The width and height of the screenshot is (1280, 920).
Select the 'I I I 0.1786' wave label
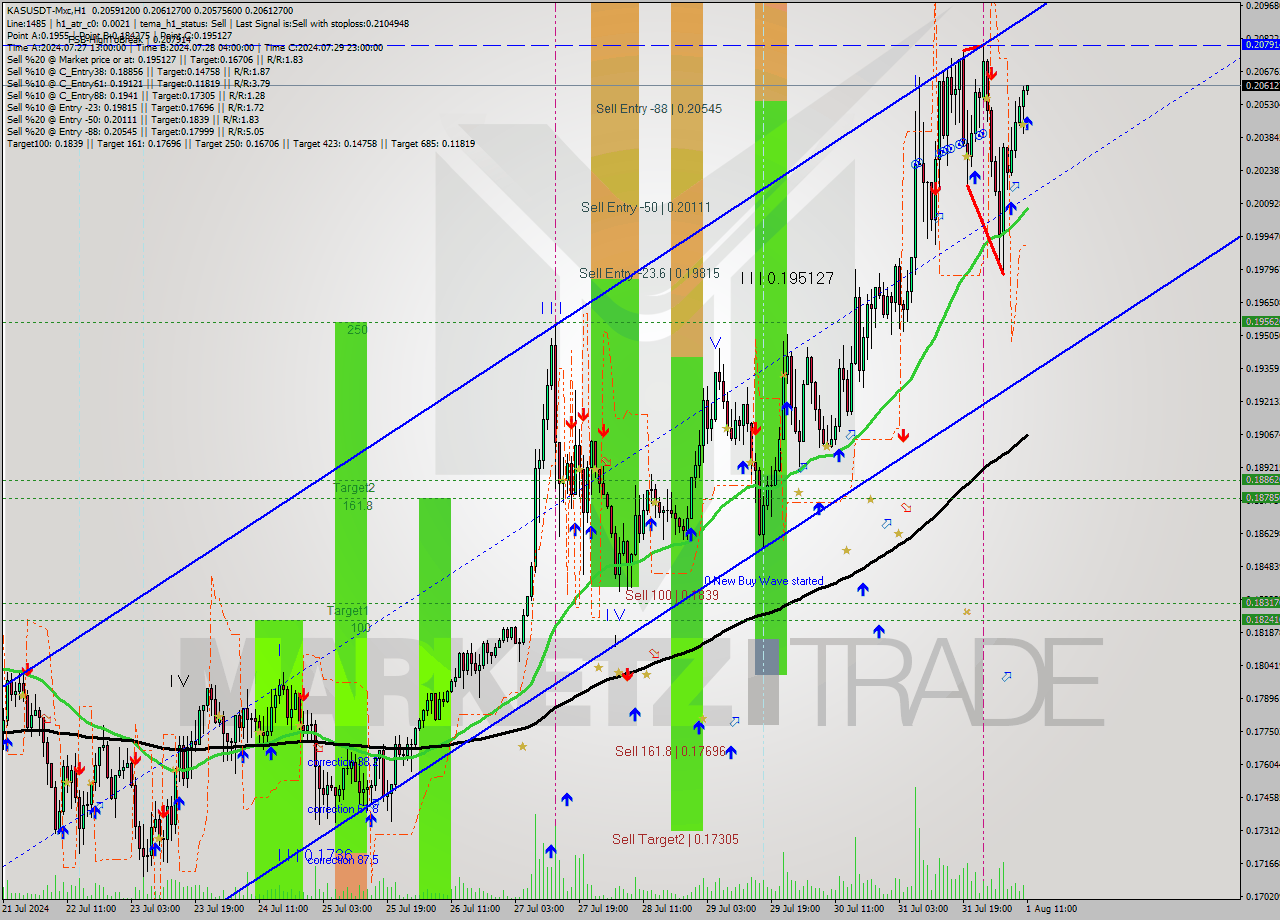(316, 855)
